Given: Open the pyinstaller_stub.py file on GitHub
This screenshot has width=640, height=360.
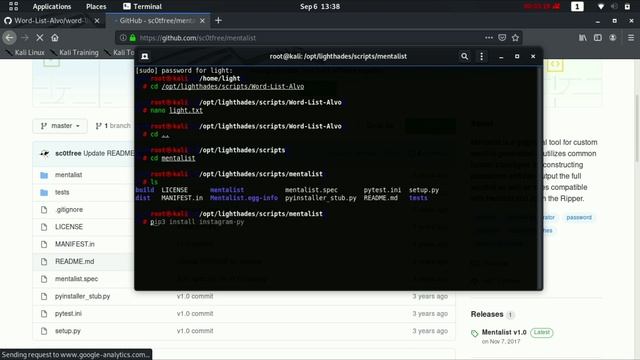Looking at the screenshot, I should pos(82,296).
